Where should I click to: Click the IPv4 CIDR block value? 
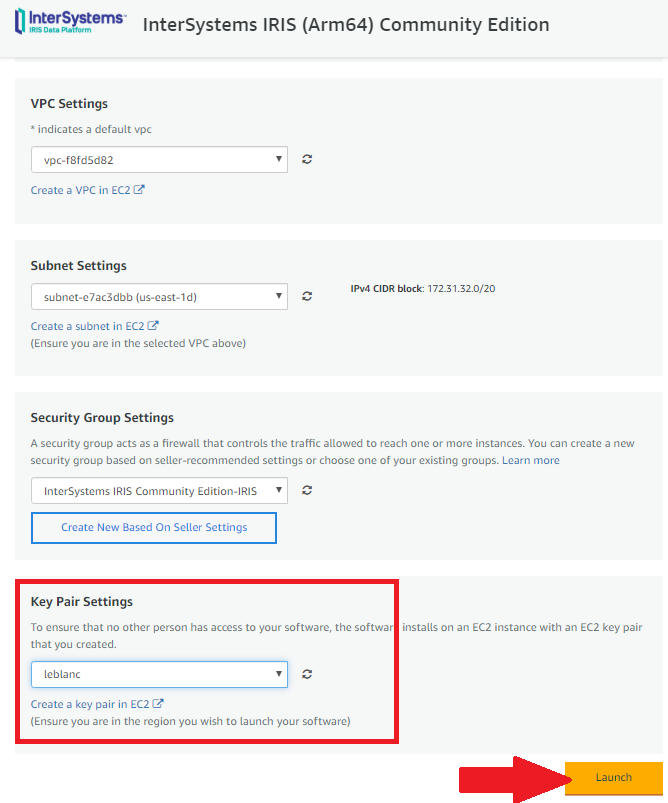tap(461, 288)
